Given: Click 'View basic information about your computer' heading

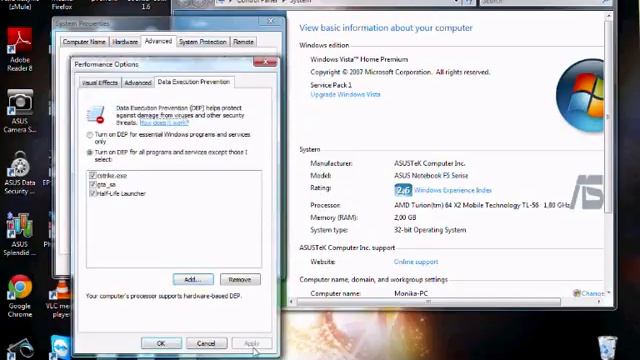Looking at the screenshot, I should [x=386, y=28].
